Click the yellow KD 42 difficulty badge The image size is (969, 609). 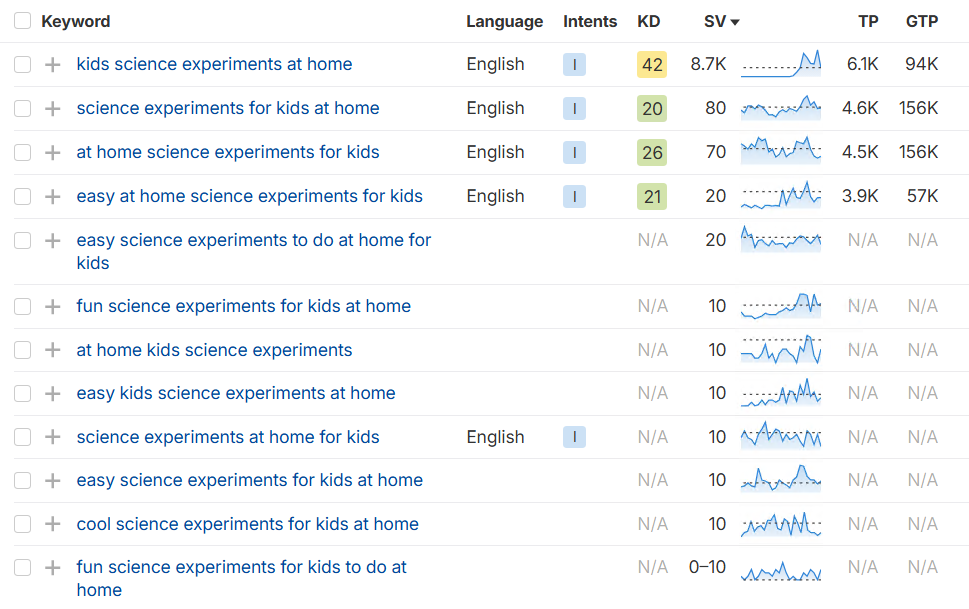click(x=652, y=64)
